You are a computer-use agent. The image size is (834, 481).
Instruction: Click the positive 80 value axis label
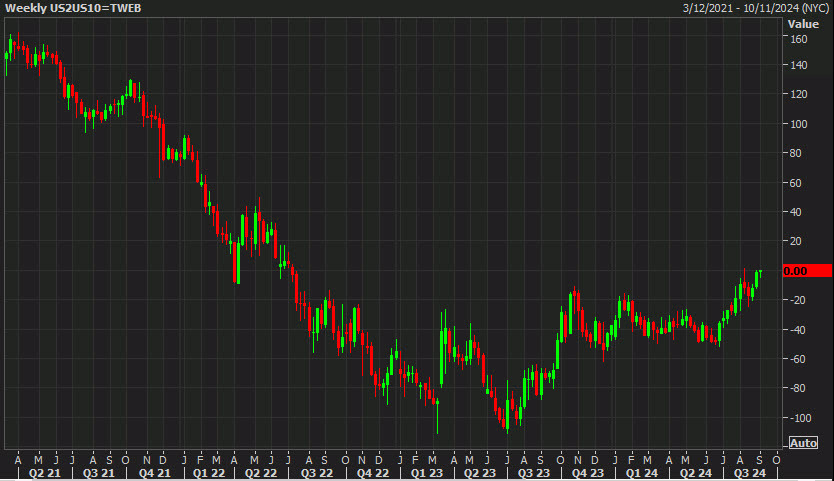click(796, 153)
